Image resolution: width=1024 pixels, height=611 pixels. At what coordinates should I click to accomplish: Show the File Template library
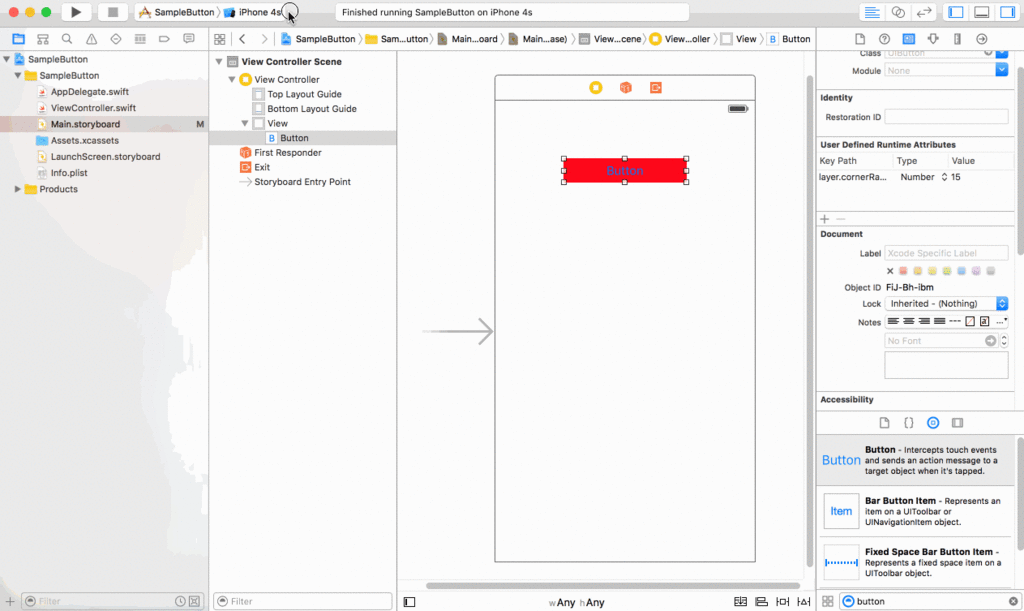884,423
